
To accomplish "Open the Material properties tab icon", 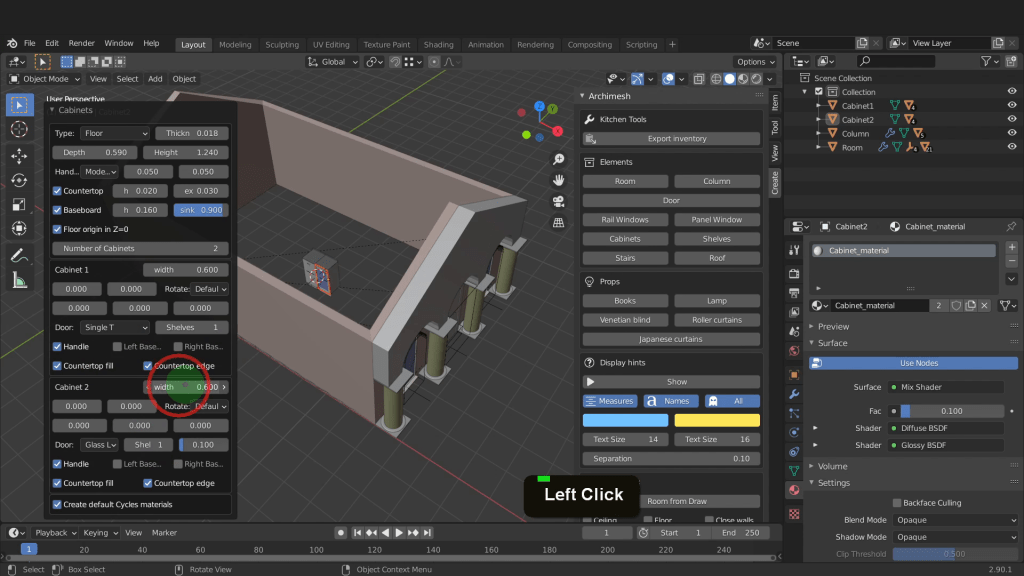I will coord(794,490).
